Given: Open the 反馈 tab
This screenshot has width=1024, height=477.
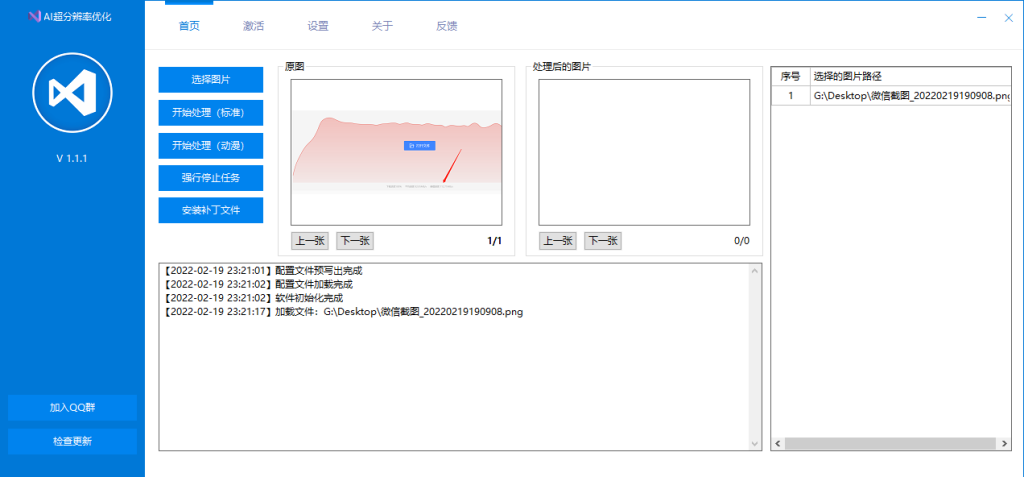Looking at the screenshot, I should pyautogui.click(x=447, y=26).
